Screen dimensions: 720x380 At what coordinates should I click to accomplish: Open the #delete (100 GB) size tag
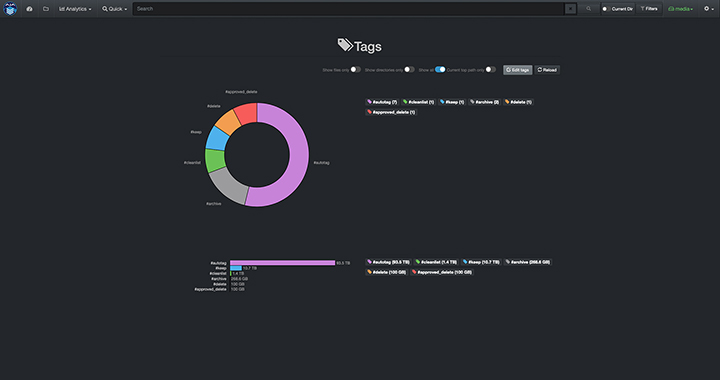click(387, 272)
